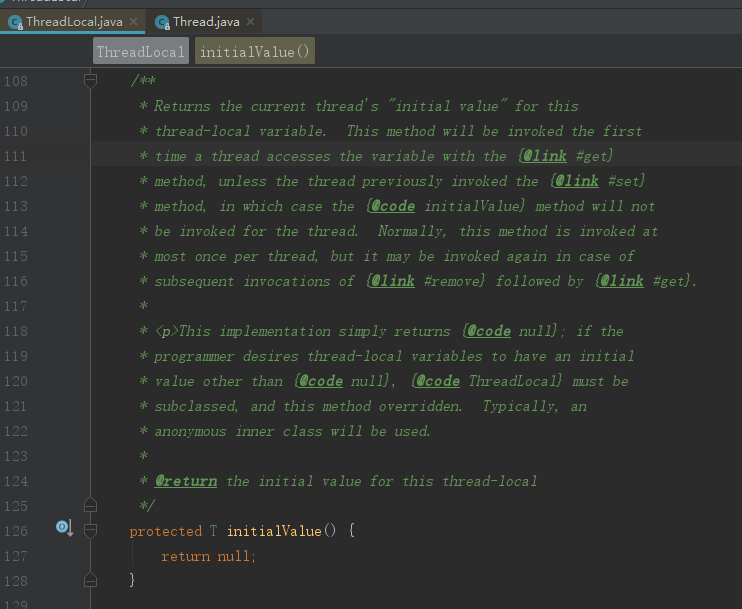Click the @link tag before #get on line 116
Screen dimensions: 742x609
(622, 281)
